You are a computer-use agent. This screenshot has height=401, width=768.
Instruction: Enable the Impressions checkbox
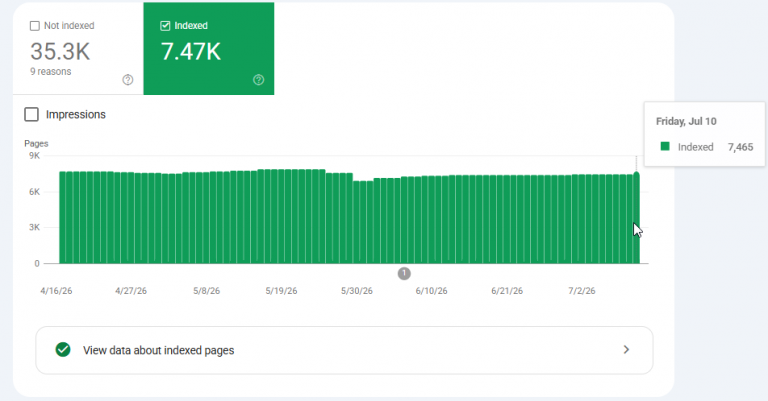pos(31,115)
